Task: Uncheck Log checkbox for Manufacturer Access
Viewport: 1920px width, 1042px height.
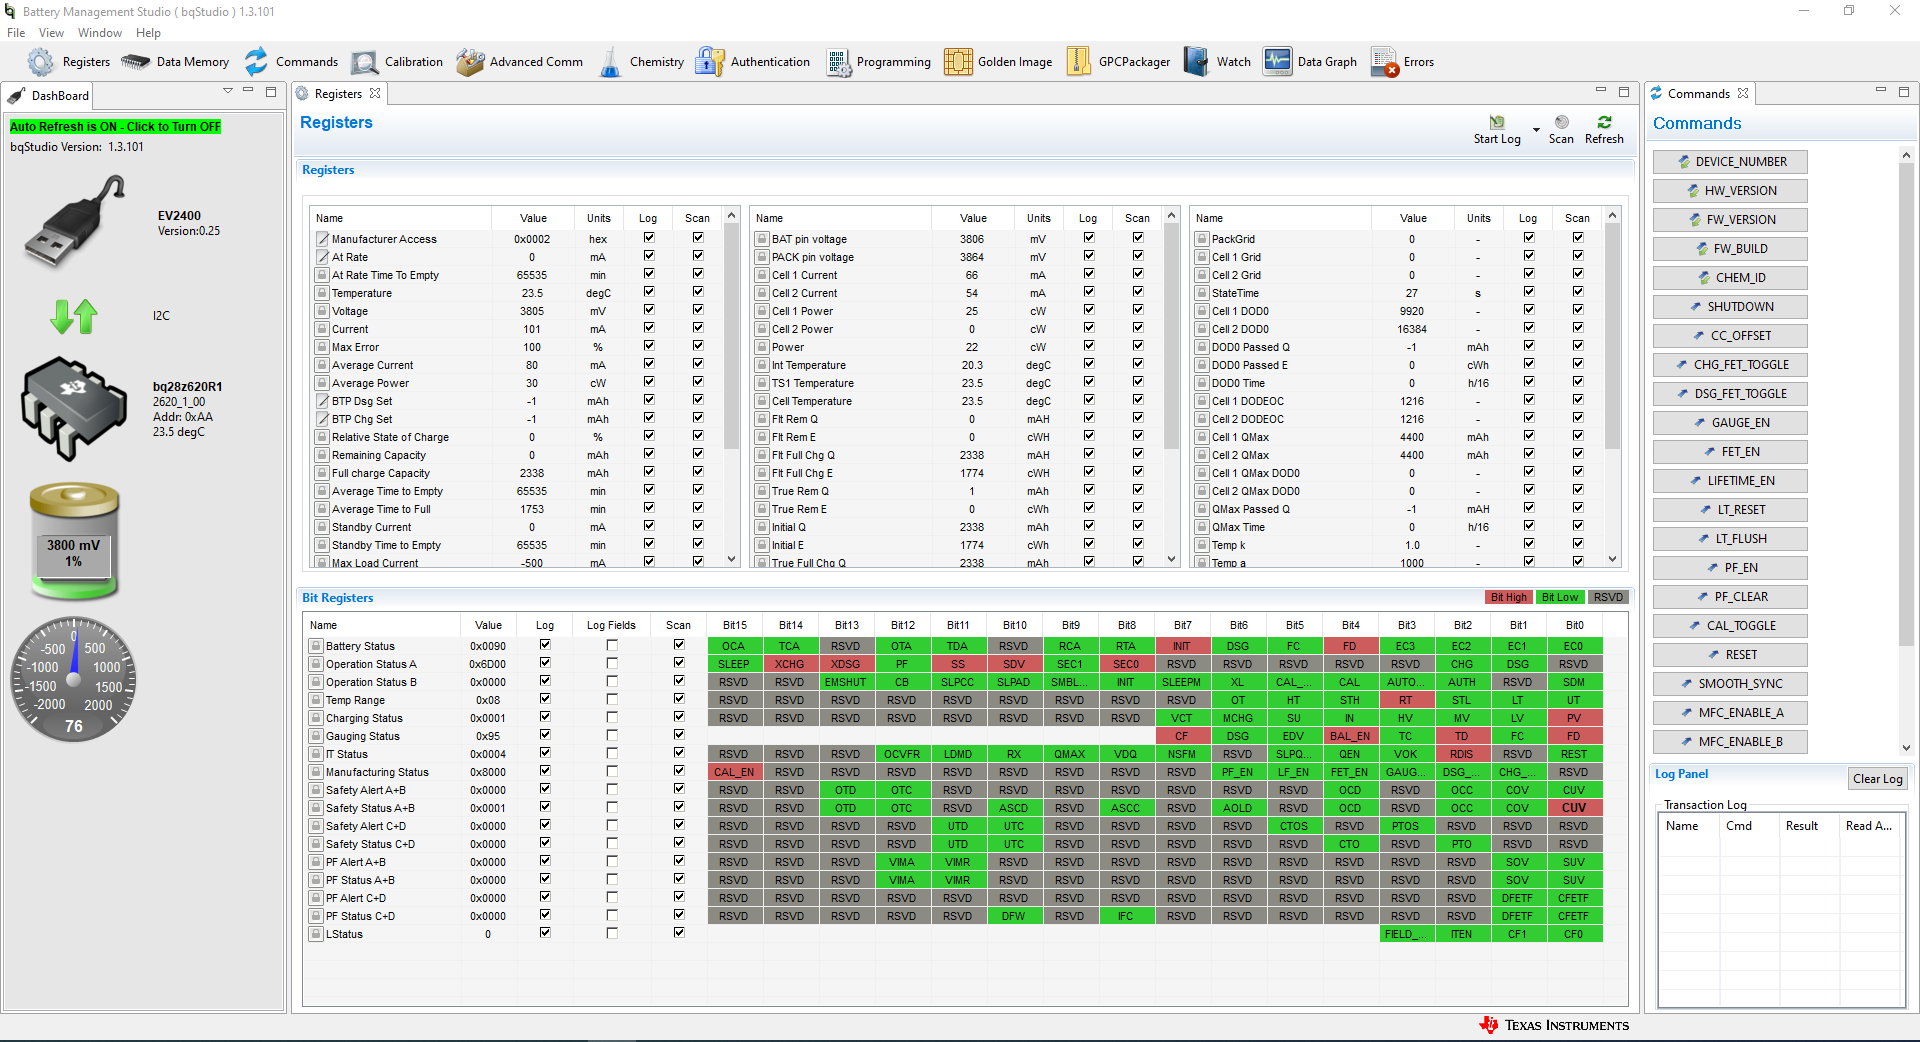Action: 649,238
